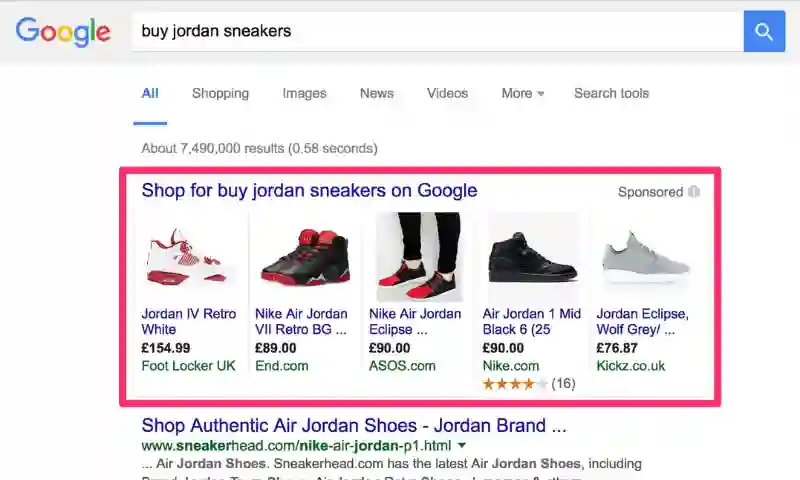800x480 pixels.
Task: Open the Videos results tab
Action: (x=447, y=93)
